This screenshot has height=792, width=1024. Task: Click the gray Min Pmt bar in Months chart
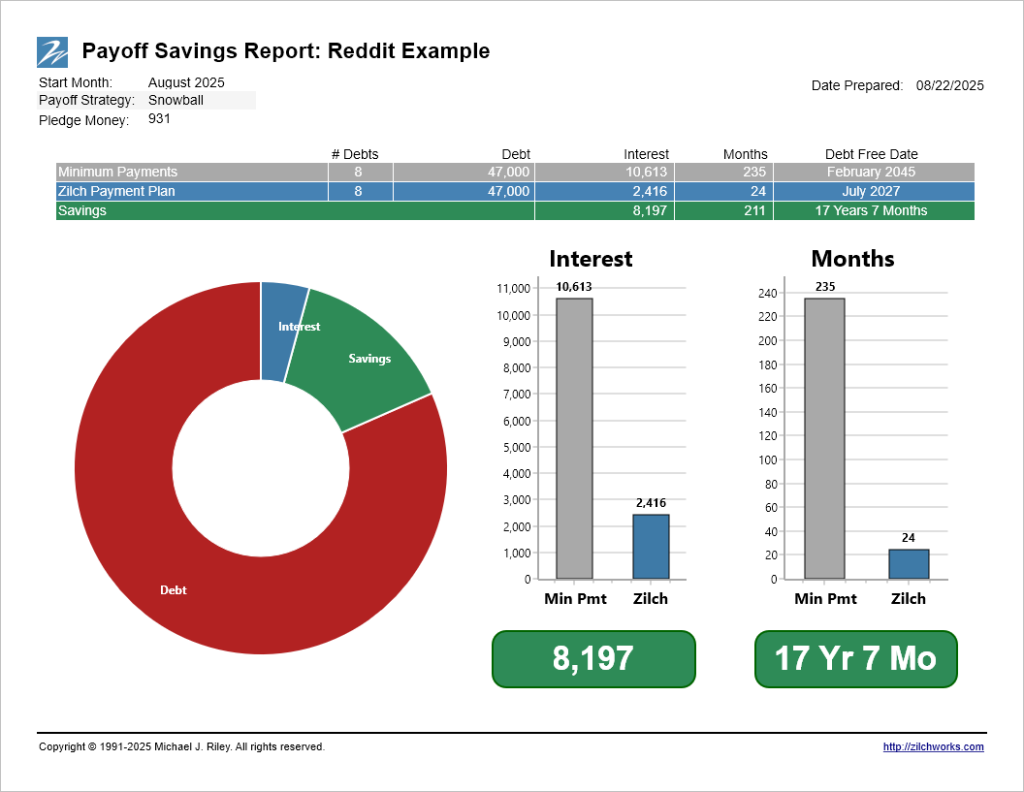point(824,438)
